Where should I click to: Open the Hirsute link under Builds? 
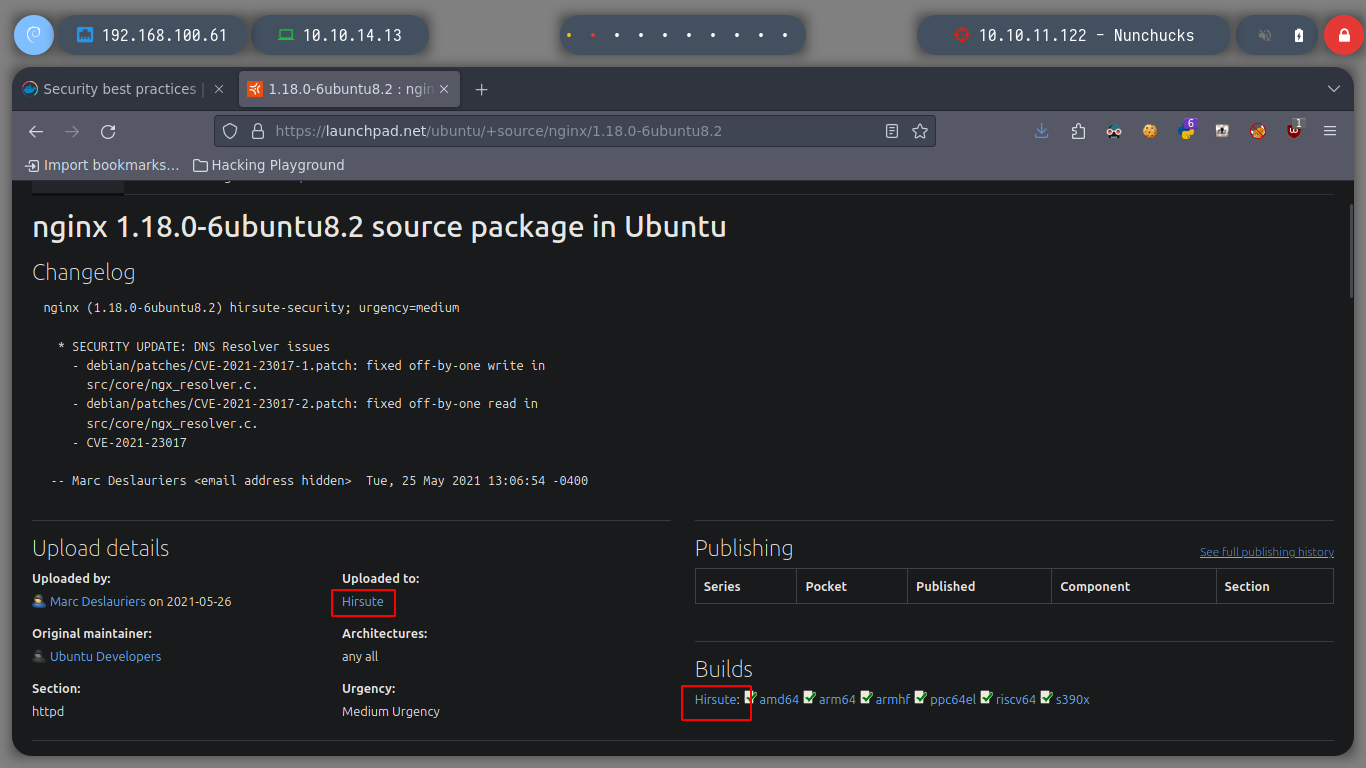tap(715, 700)
